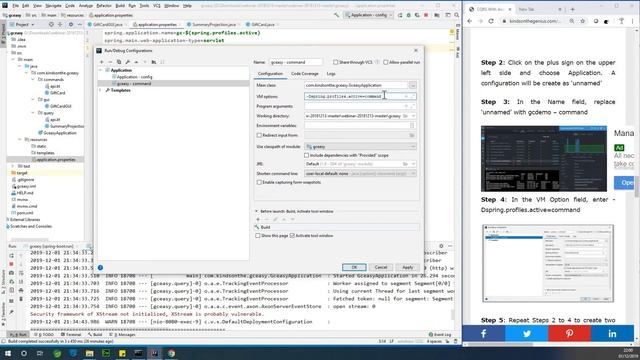Toggle Activate tool window checkbox
This screenshot has width=640, height=360.
click(x=292, y=236)
